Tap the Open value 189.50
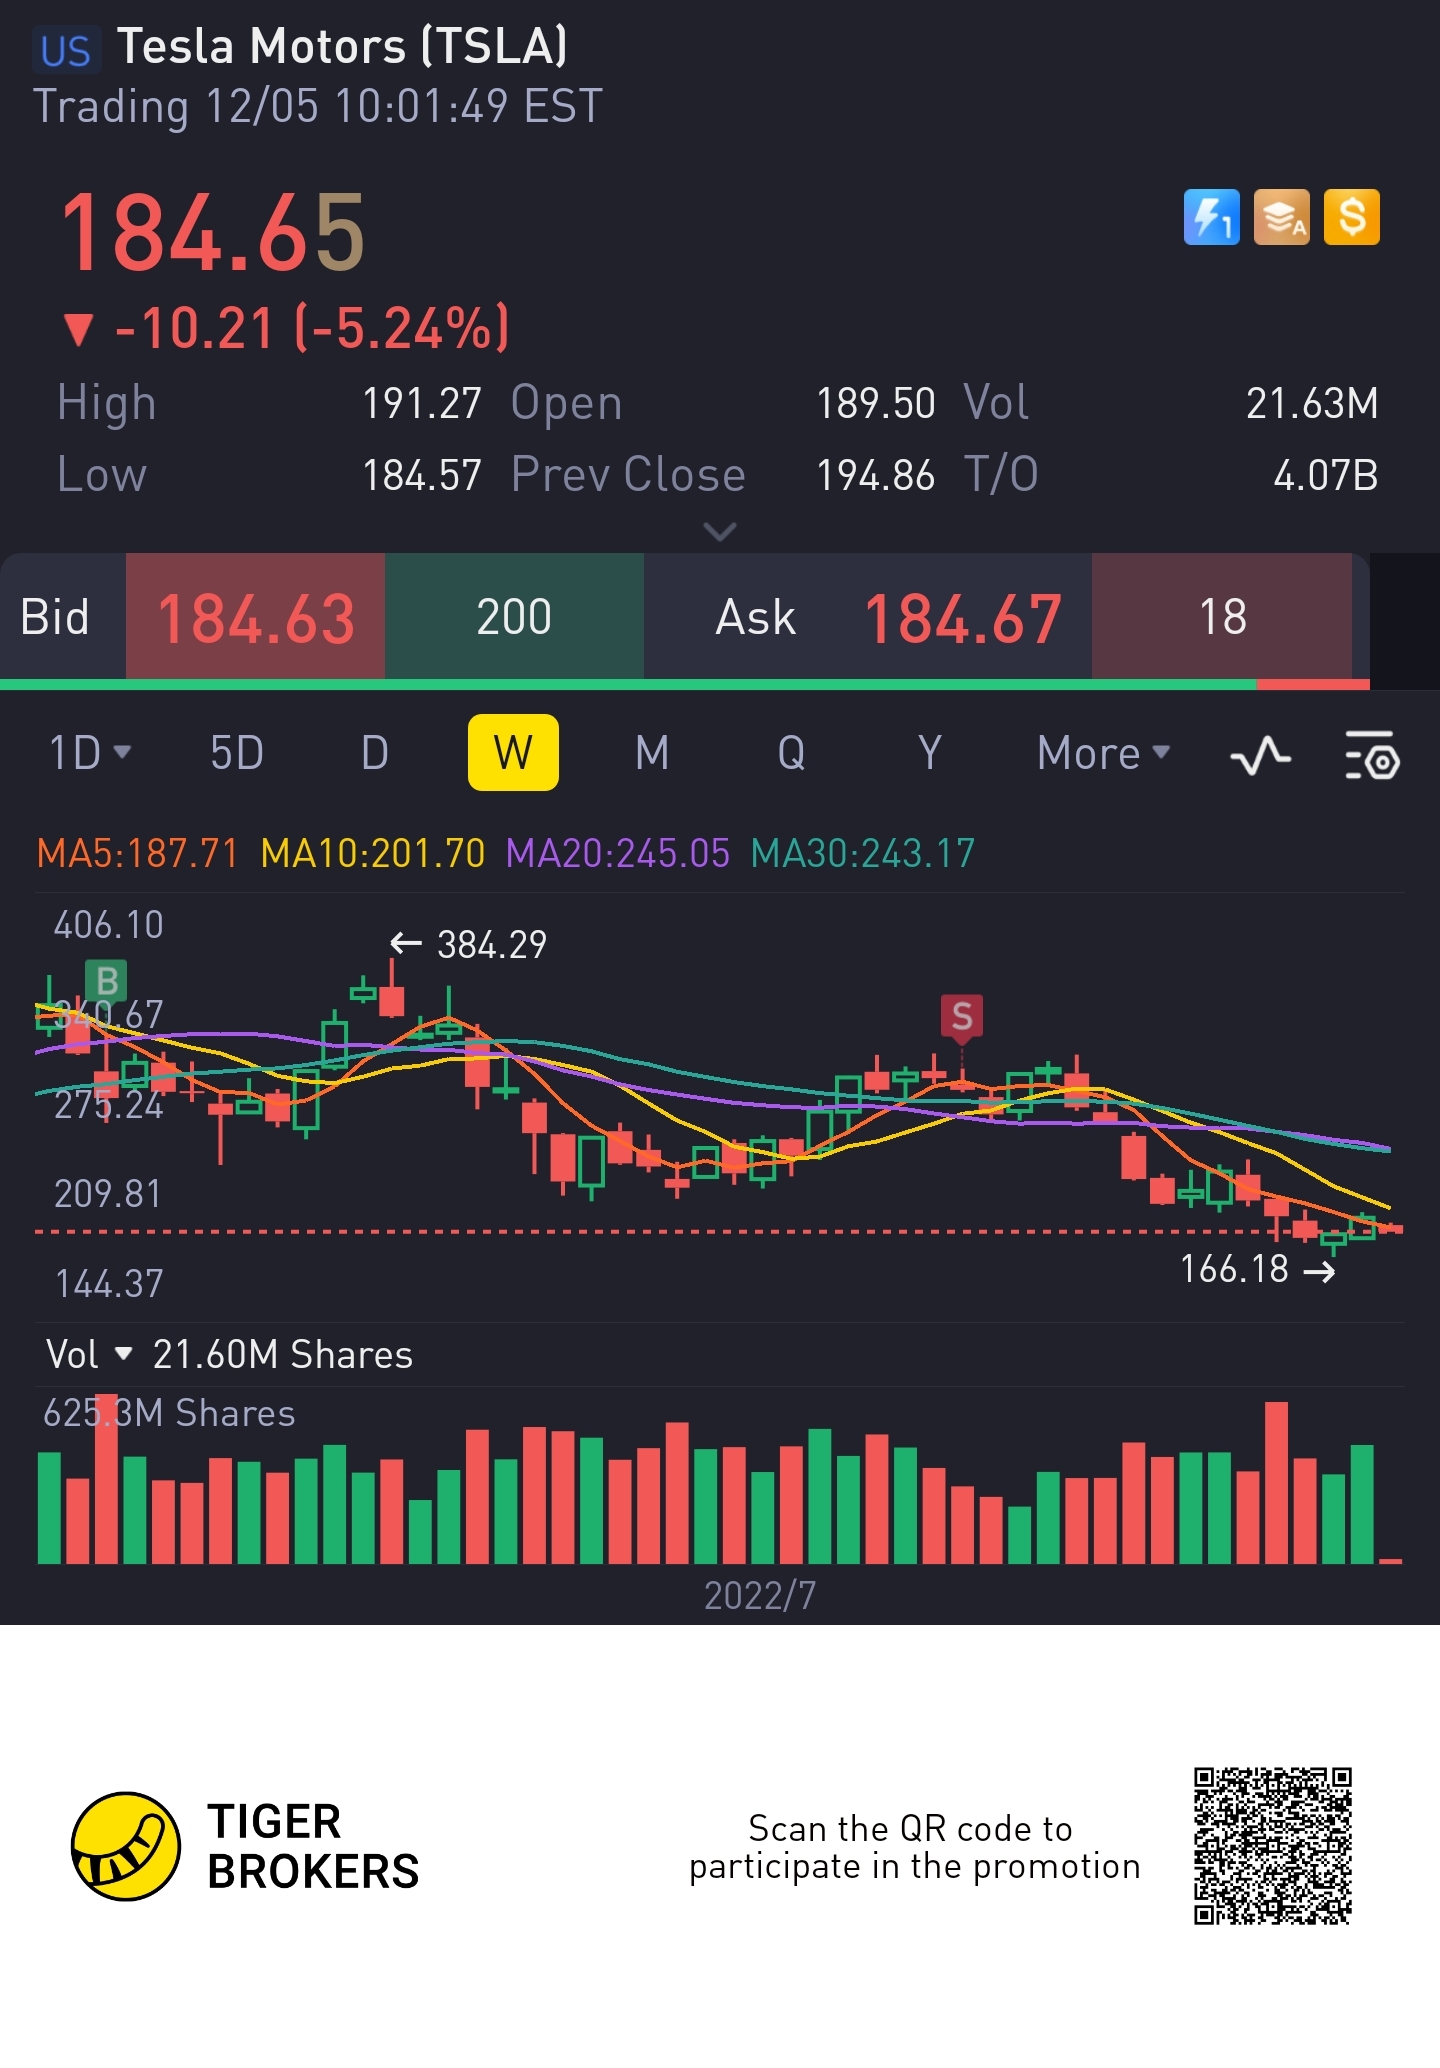The height and width of the screenshot is (2068, 1440). pos(876,404)
